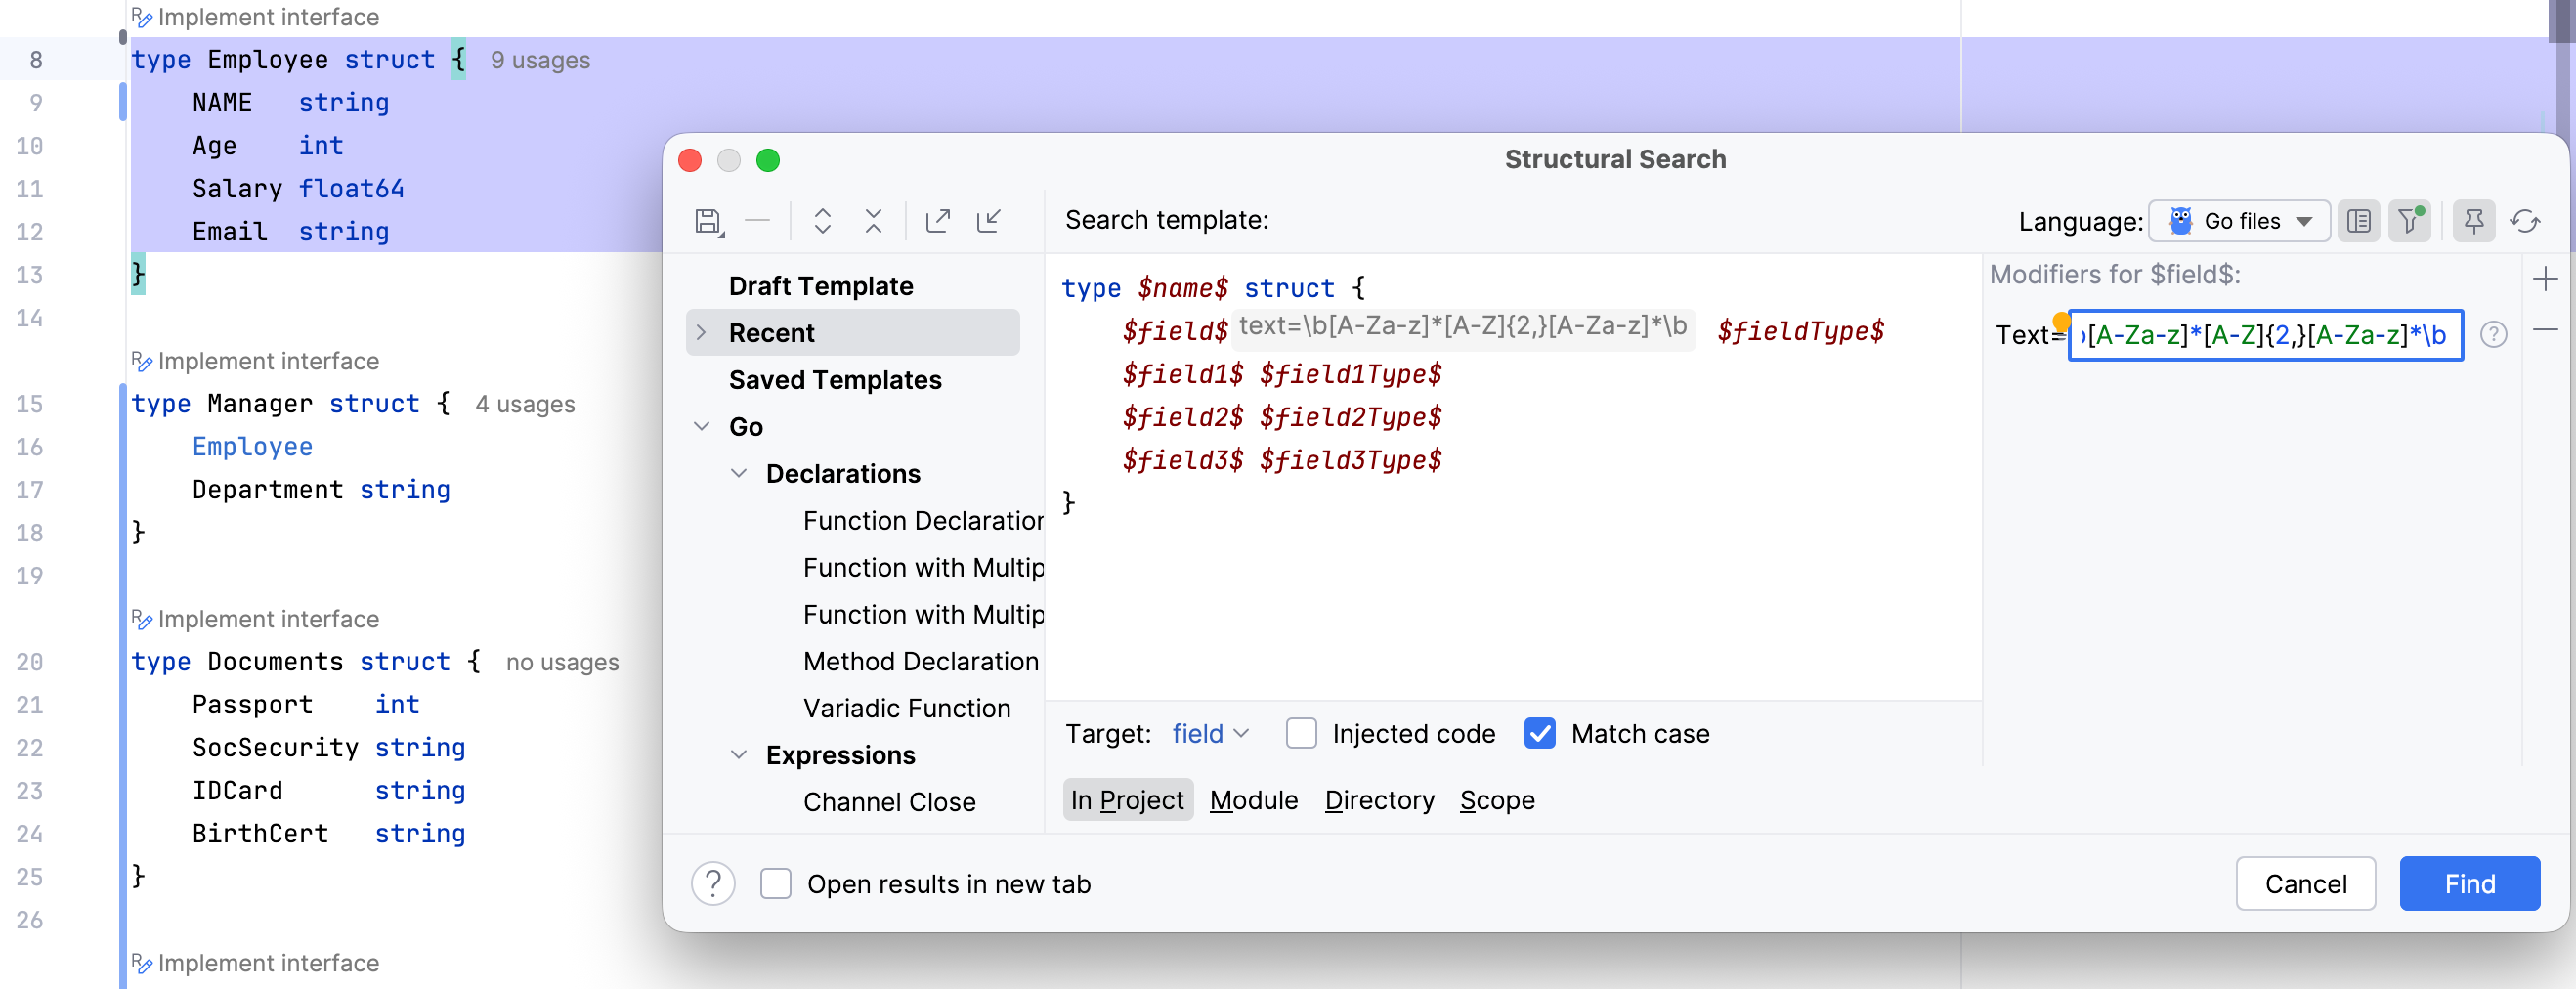The width and height of the screenshot is (2576, 989).
Task: Click the collapse all tree icon
Action: point(873,221)
